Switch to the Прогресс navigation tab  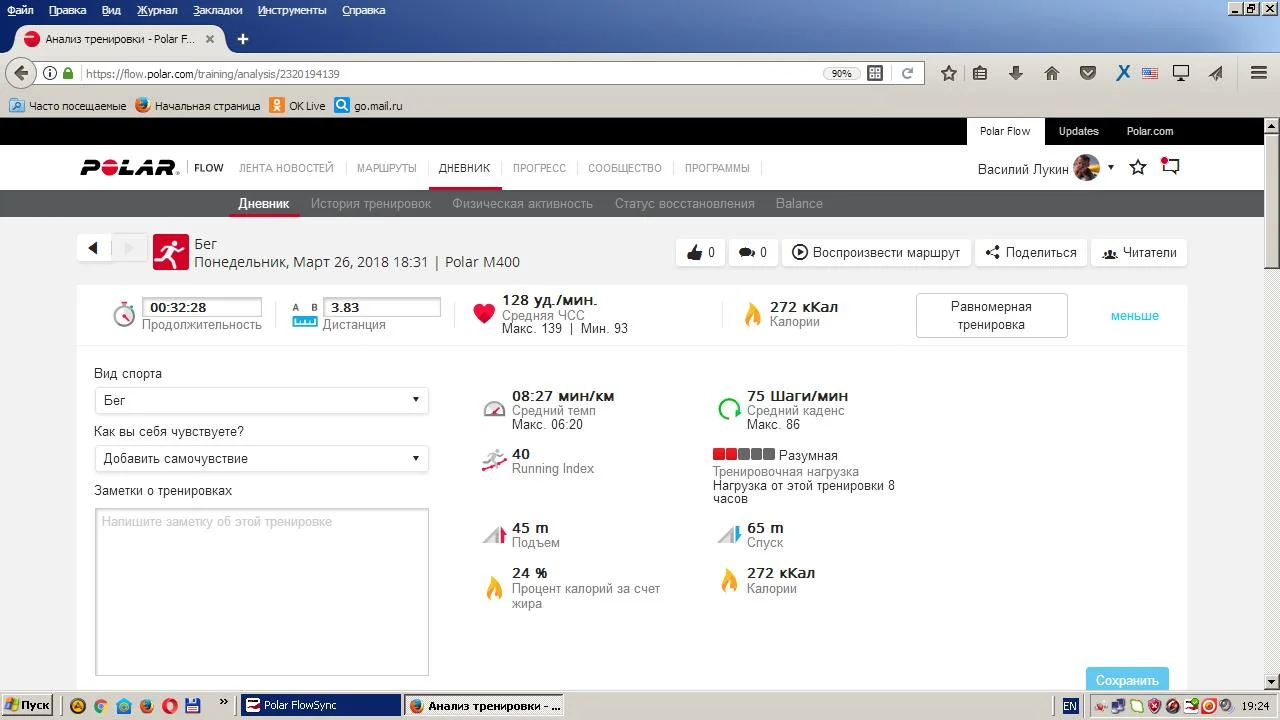pyautogui.click(x=539, y=168)
